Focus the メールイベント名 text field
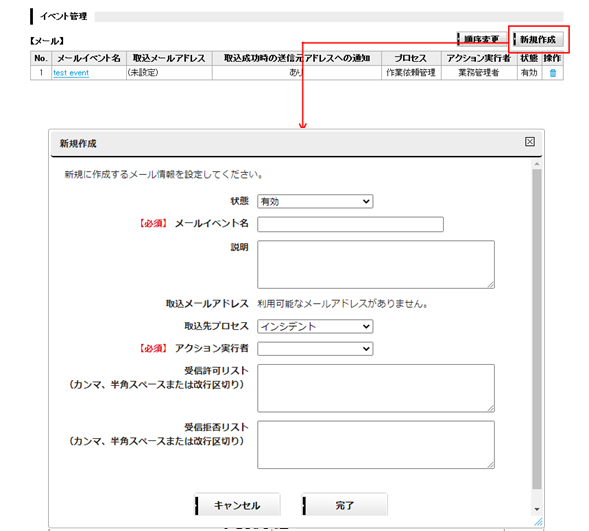 [350, 224]
